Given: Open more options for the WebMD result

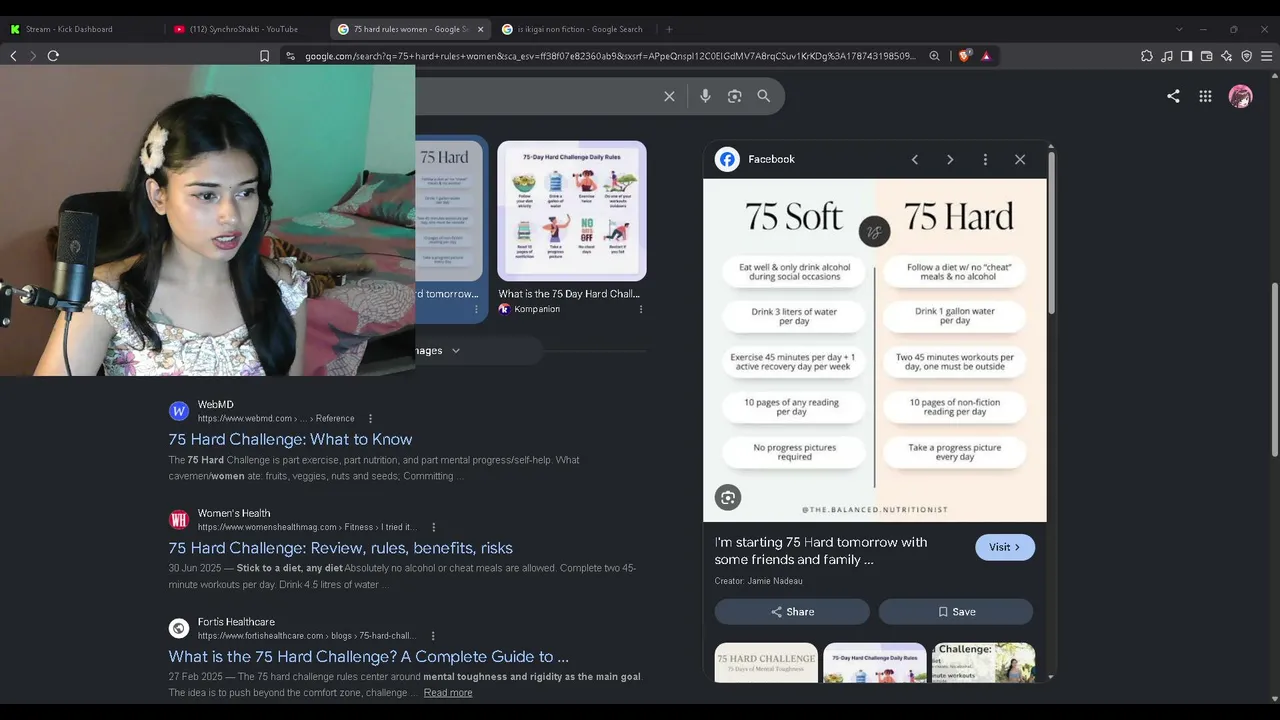Looking at the screenshot, I should pos(370,418).
